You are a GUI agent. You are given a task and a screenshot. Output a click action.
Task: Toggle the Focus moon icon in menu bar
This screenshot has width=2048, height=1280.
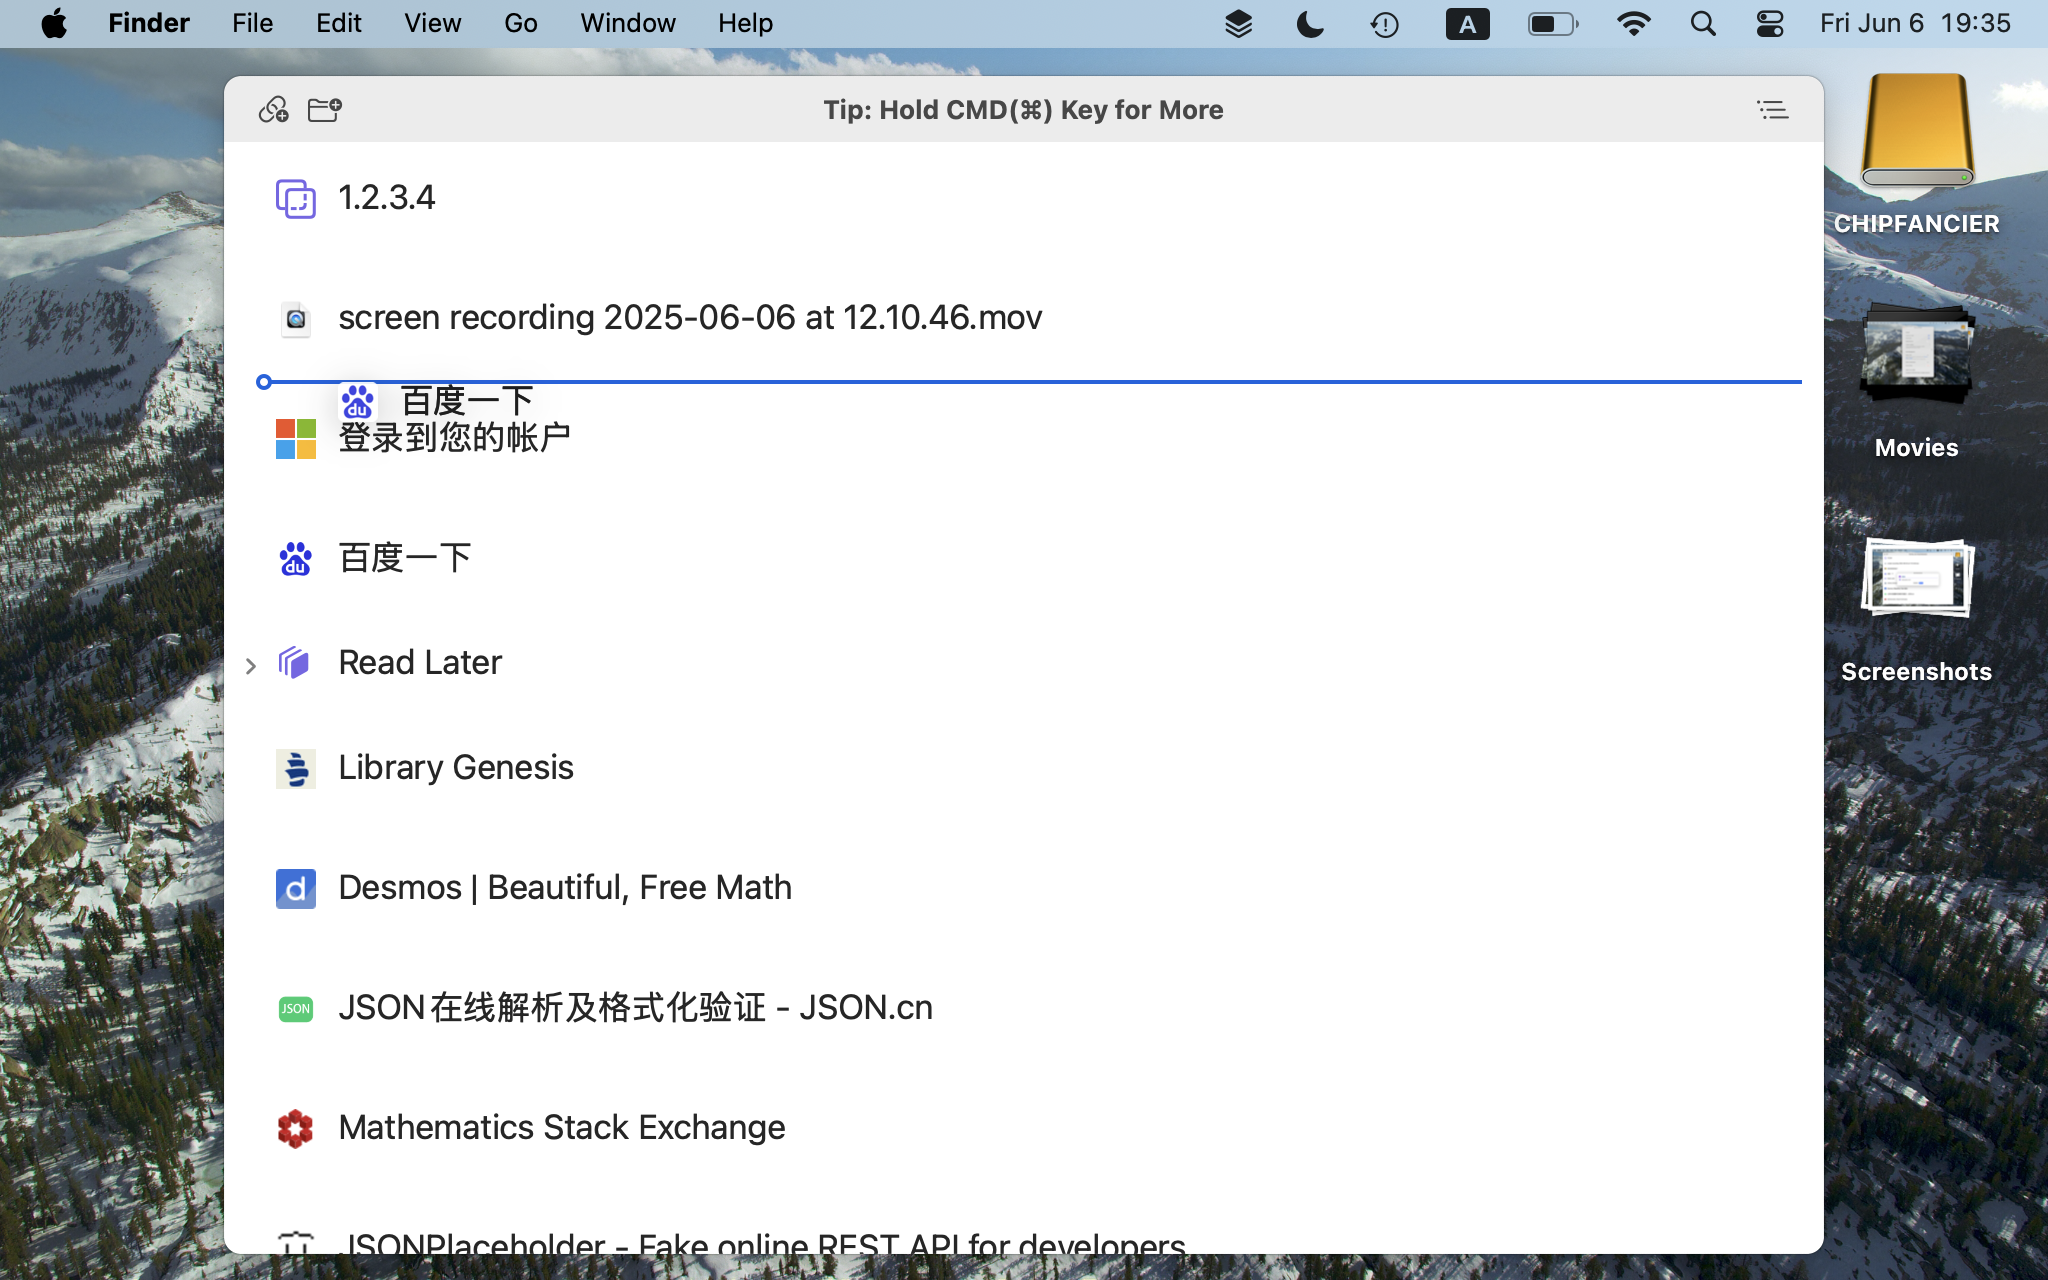pyautogui.click(x=1310, y=24)
